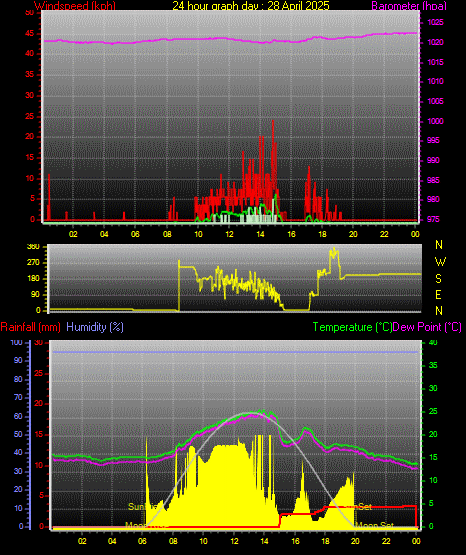Click the 60 value on humidity axis

[18, 416]
